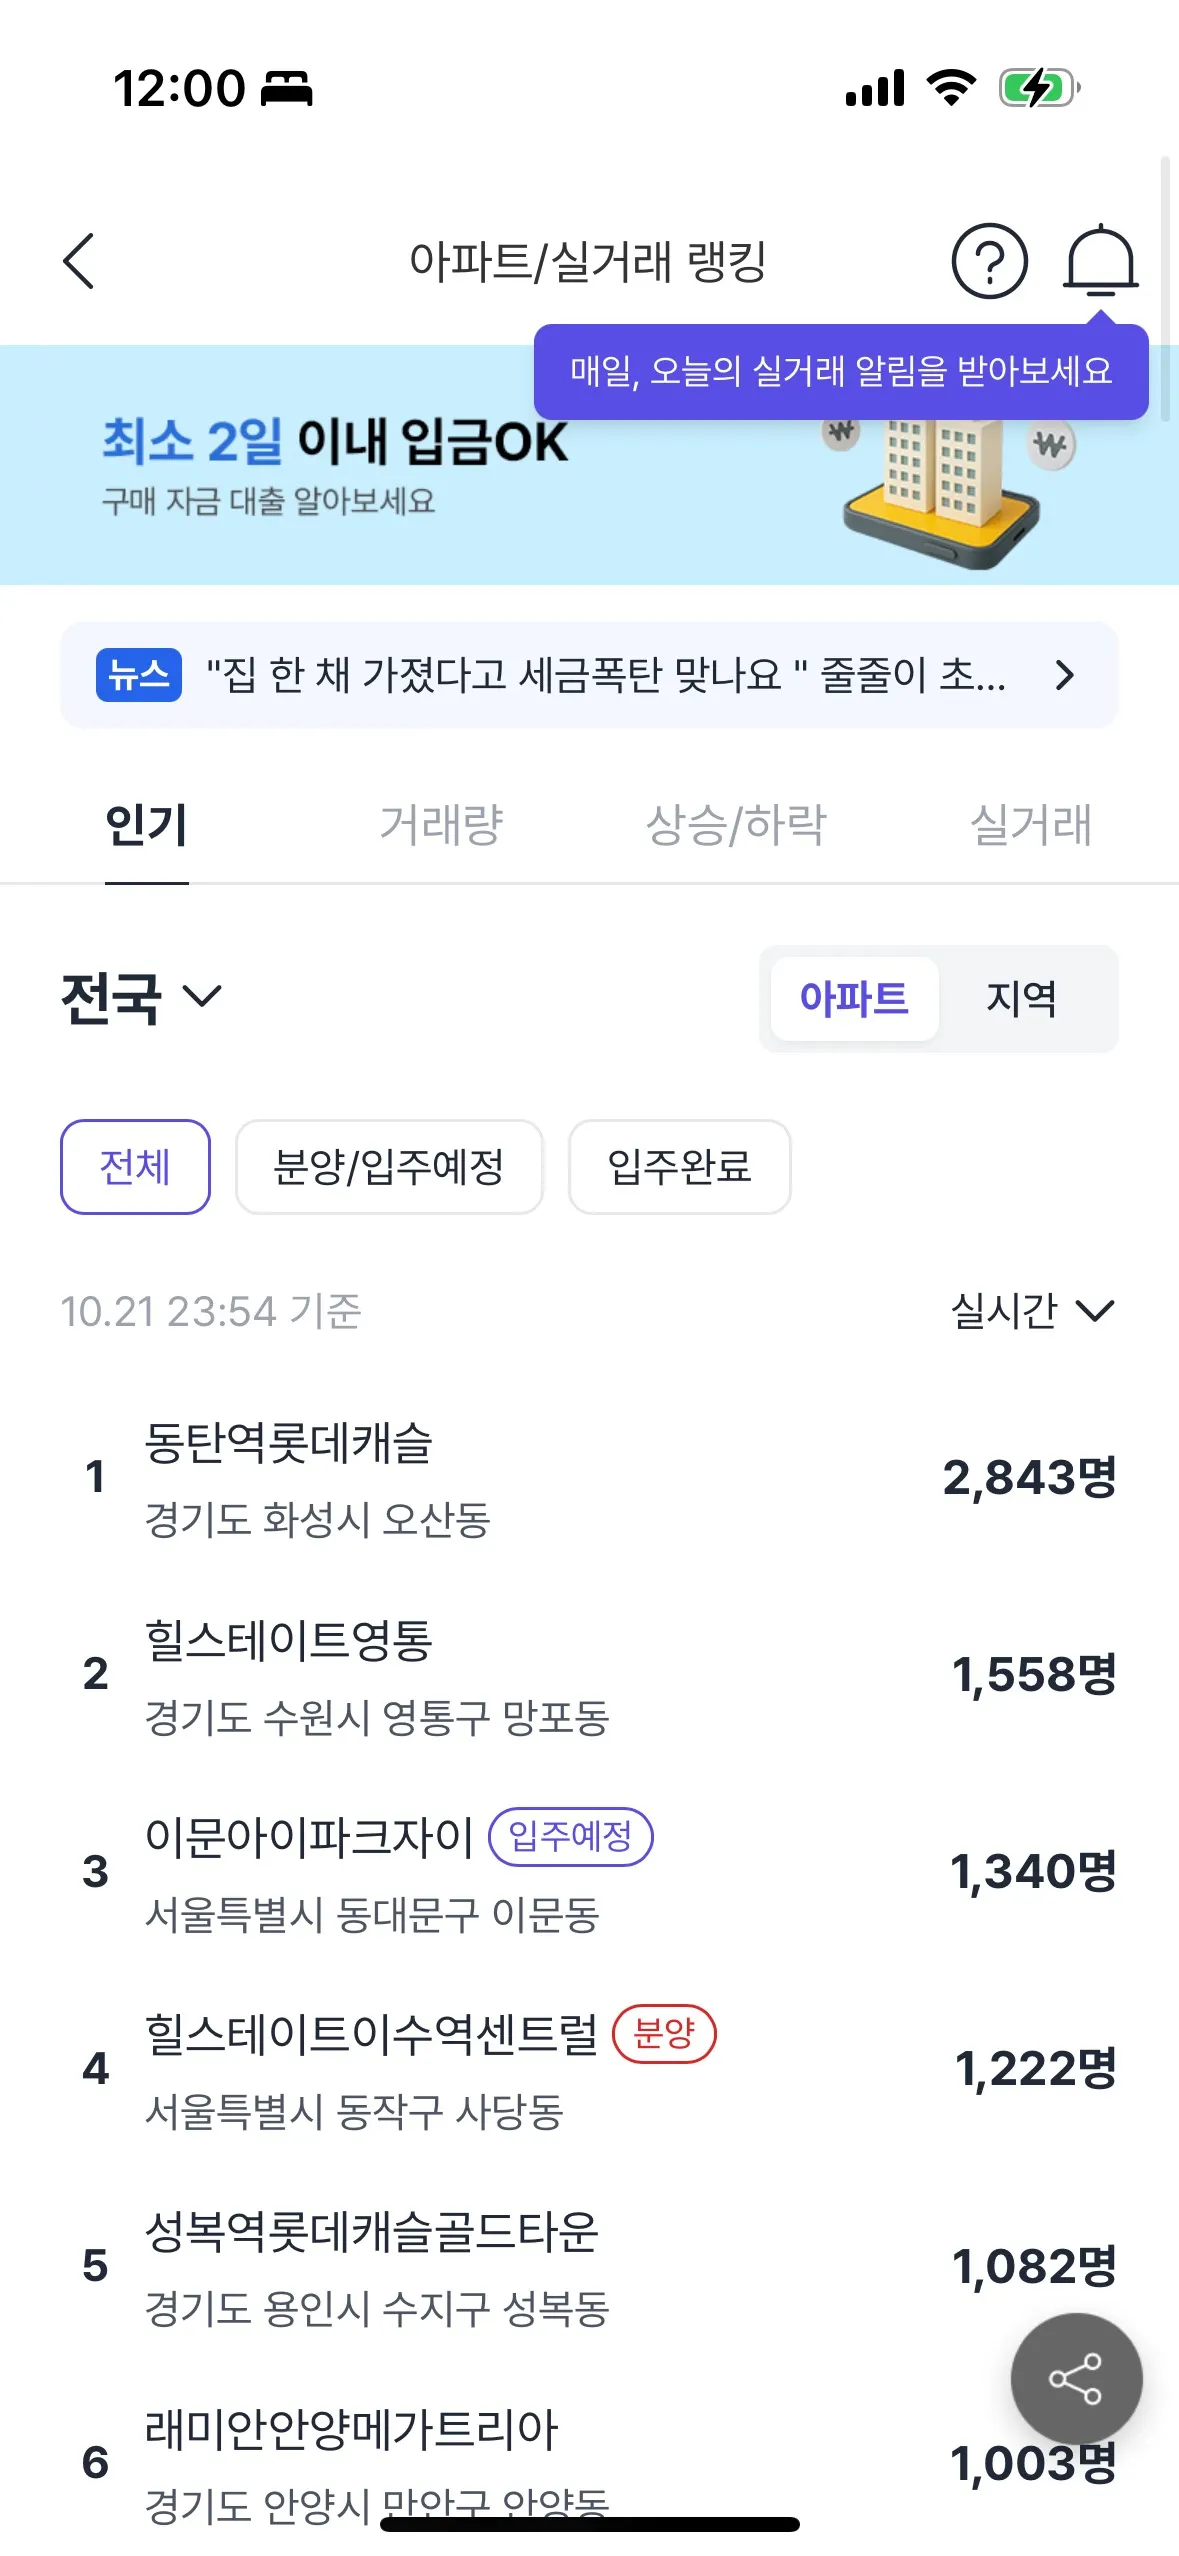Switch toggle to 아파트 view
Viewport: 1179px width, 2556px height.
coord(854,998)
